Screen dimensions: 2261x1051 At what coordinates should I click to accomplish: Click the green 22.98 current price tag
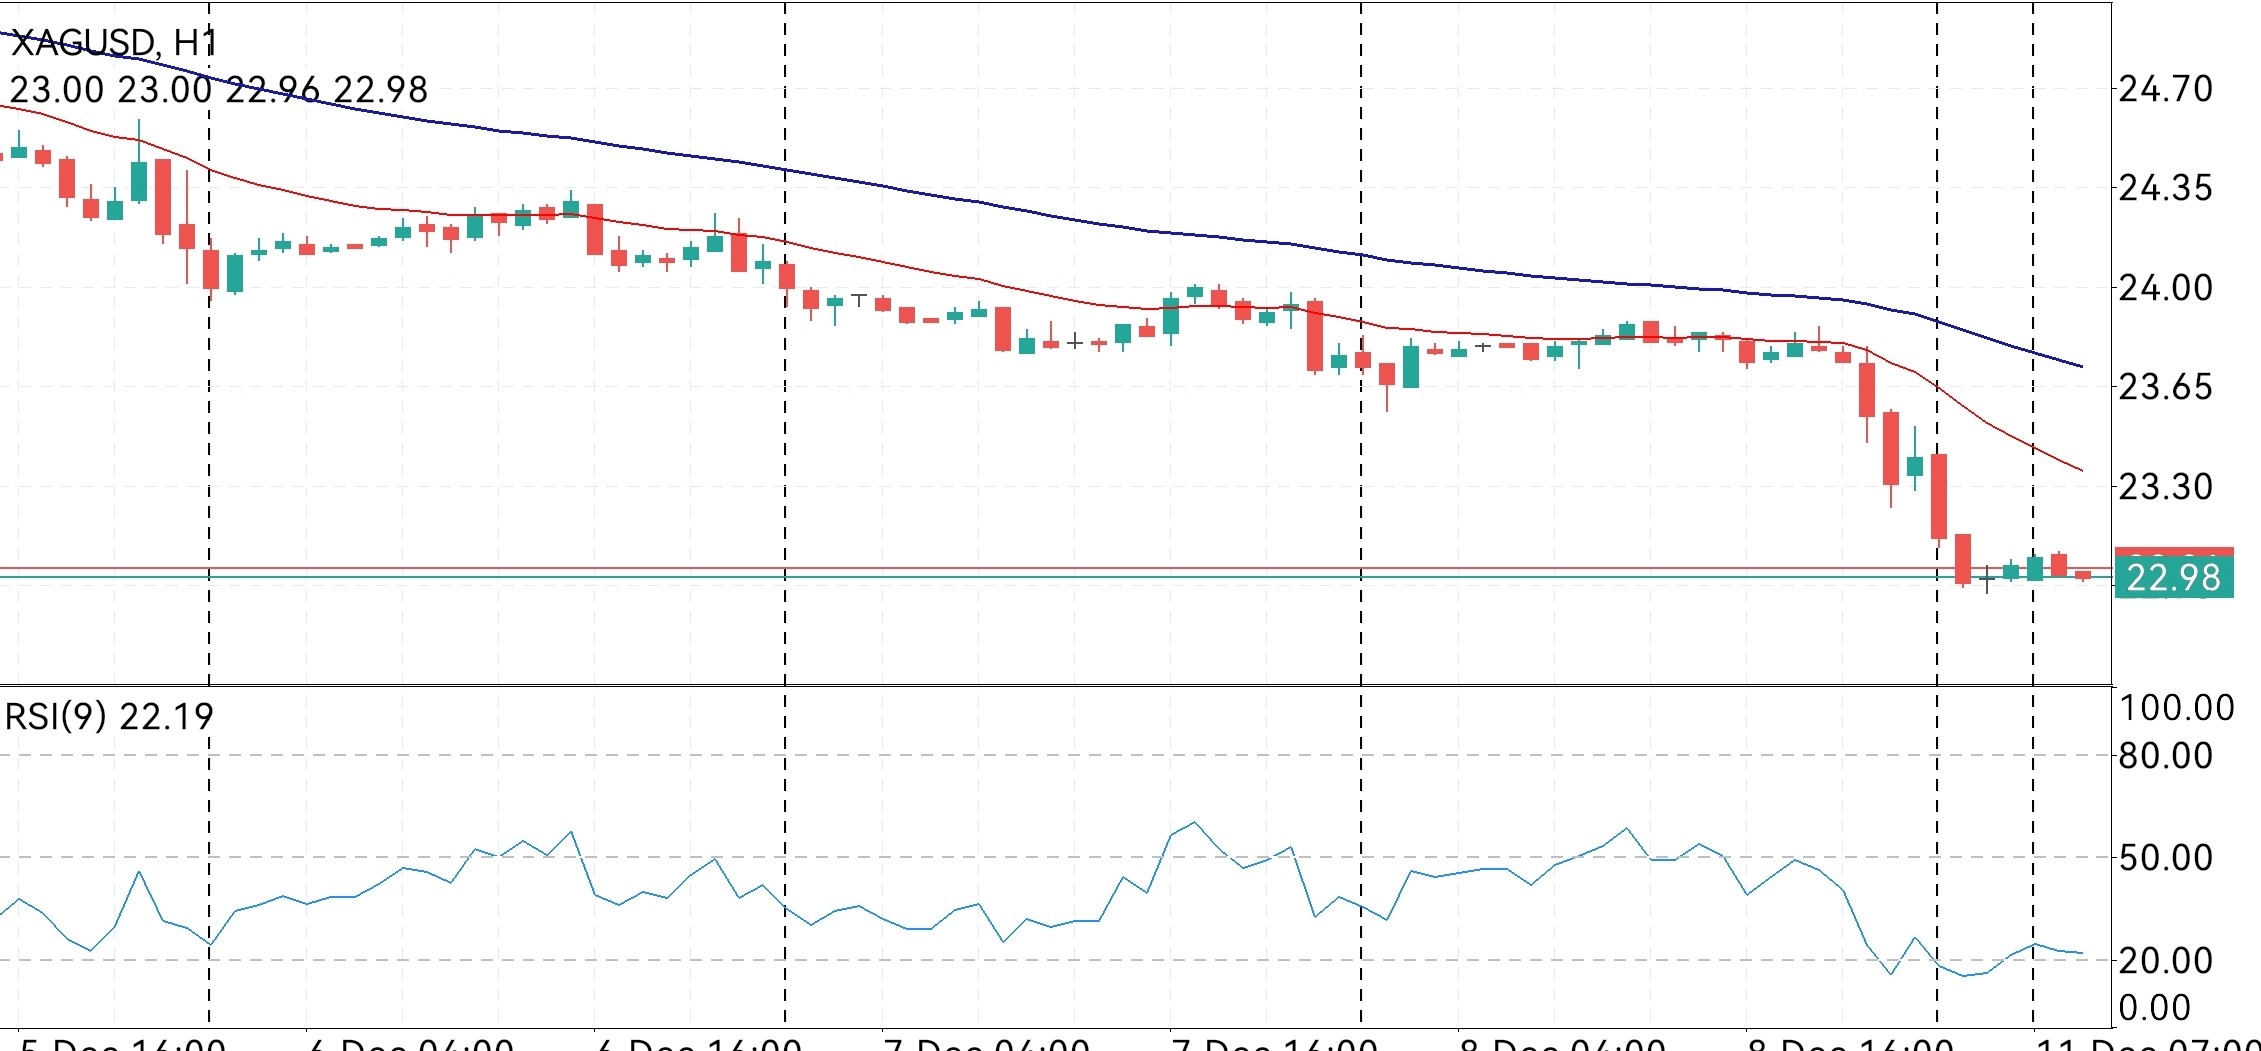pyautogui.click(x=2174, y=578)
